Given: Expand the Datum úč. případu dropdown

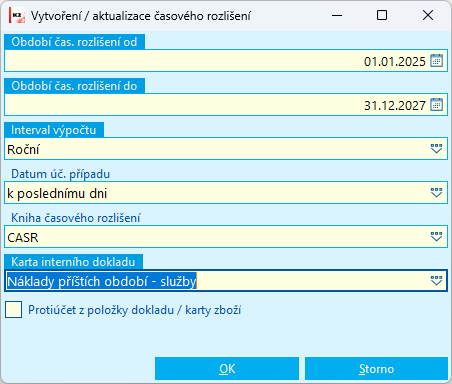Looking at the screenshot, I should pos(436,193).
